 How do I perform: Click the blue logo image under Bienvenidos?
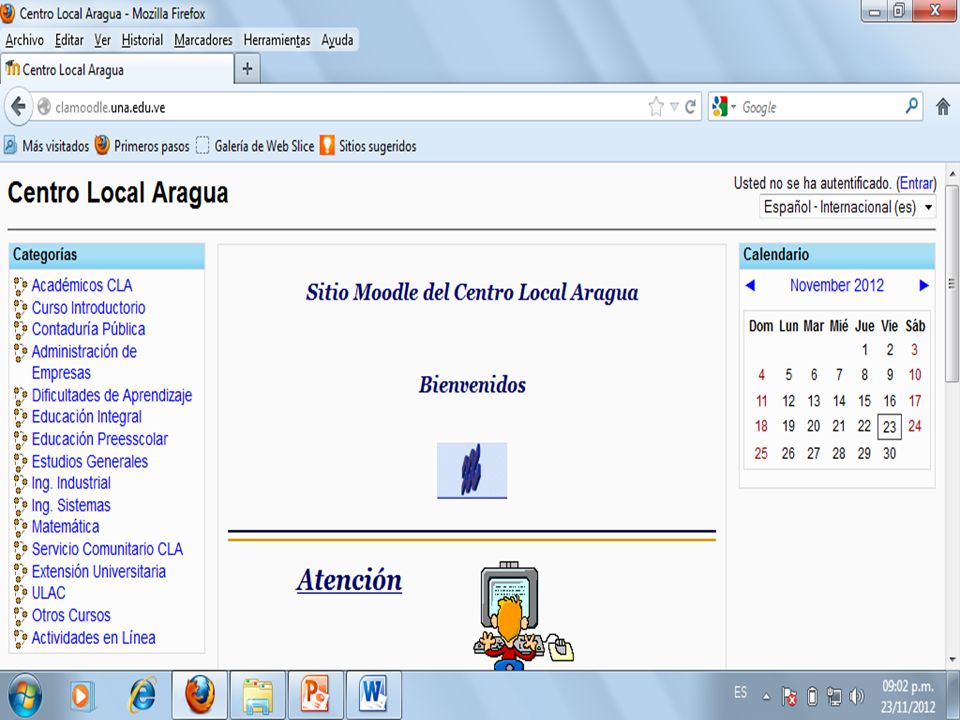click(x=472, y=470)
